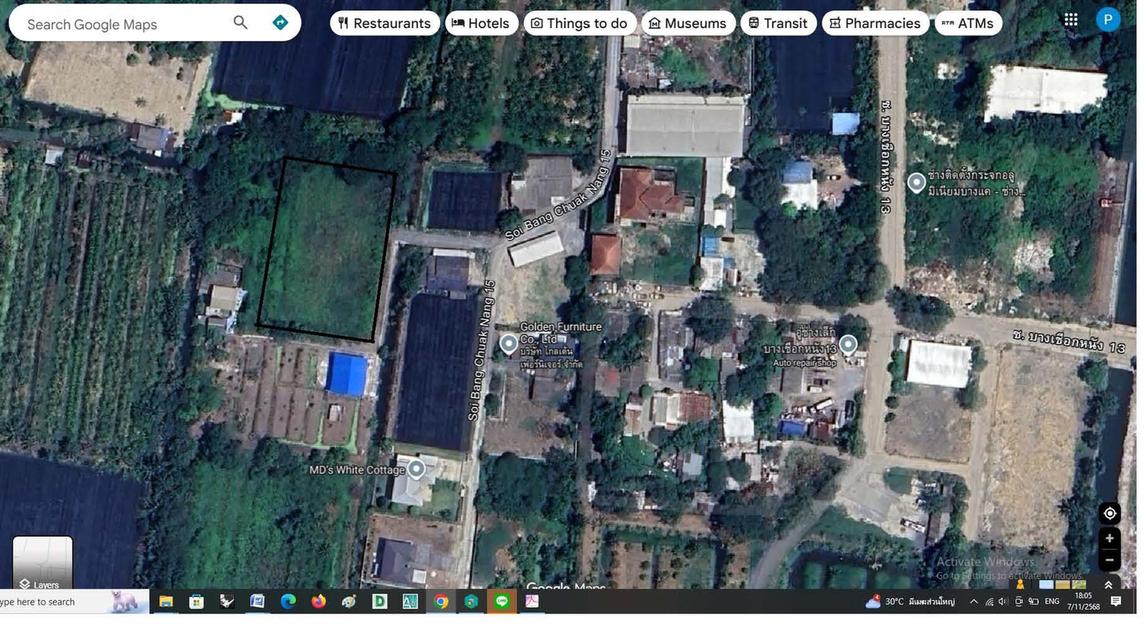Open the LINE app in taskbar
The height and width of the screenshot is (640, 1144).
click(502, 602)
